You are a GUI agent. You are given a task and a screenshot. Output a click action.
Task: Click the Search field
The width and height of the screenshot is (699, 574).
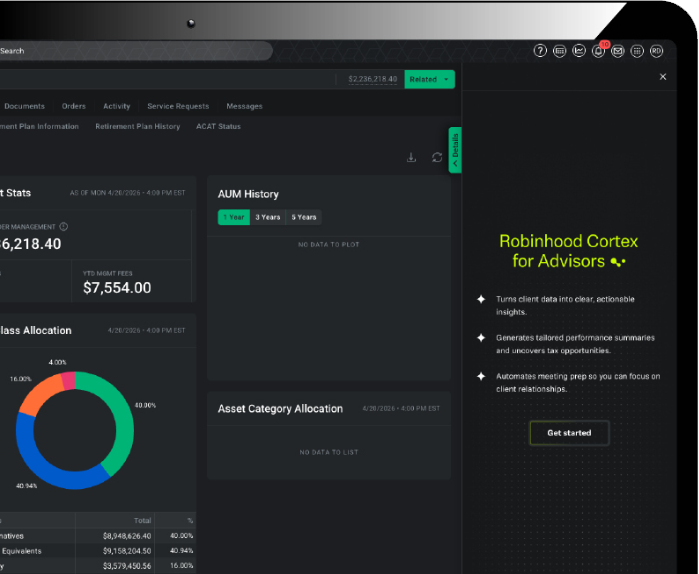point(134,51)
